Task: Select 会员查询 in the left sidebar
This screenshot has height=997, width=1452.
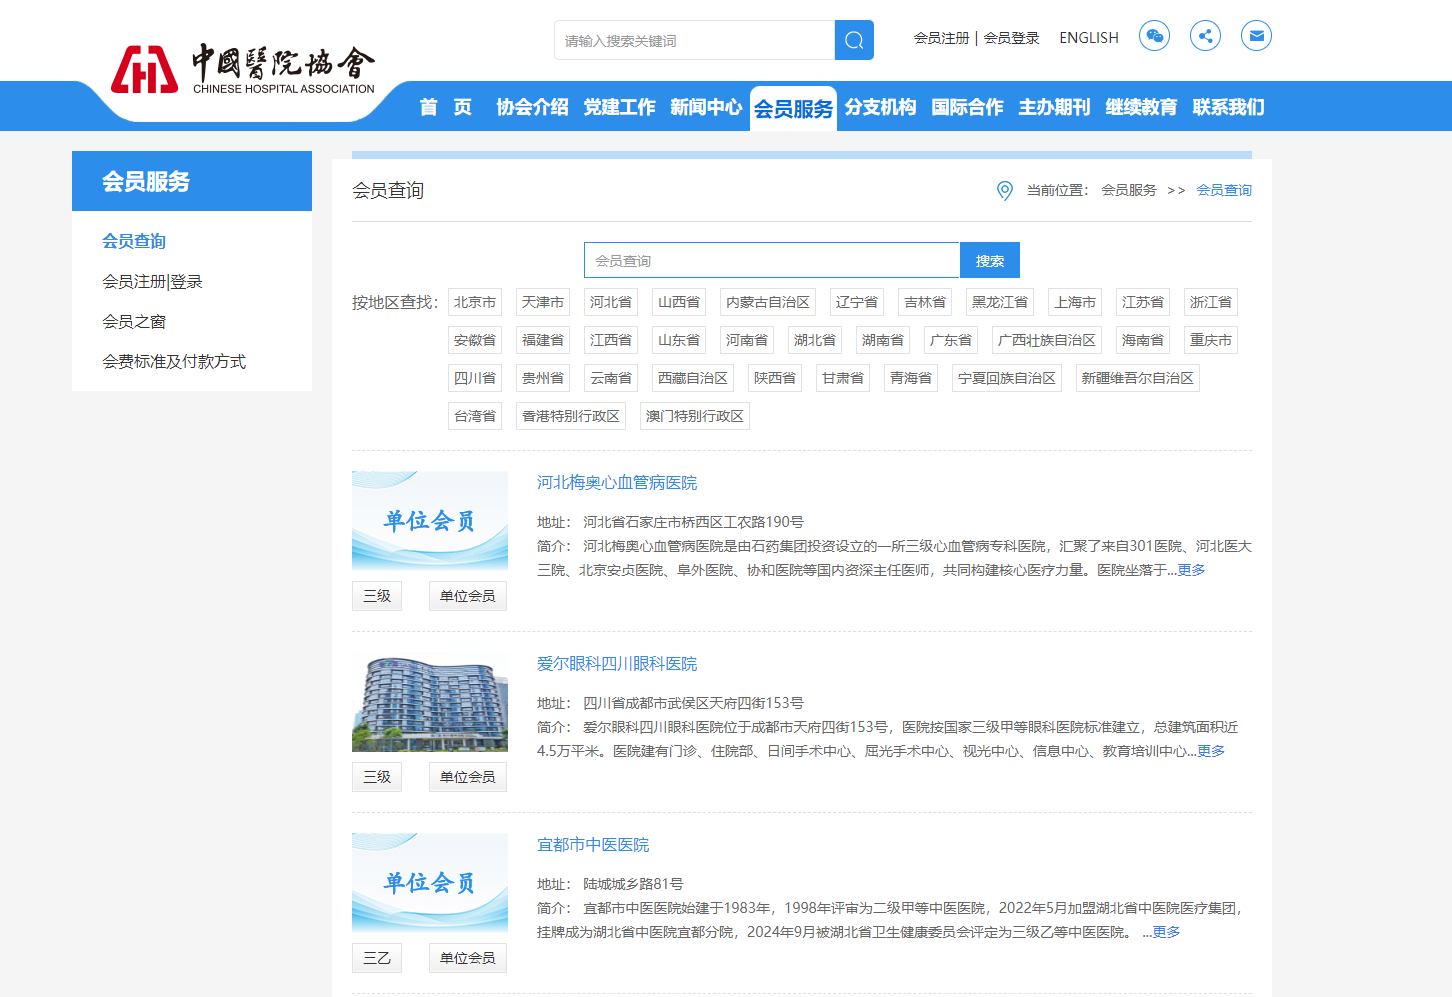Action: pos(134,241)
